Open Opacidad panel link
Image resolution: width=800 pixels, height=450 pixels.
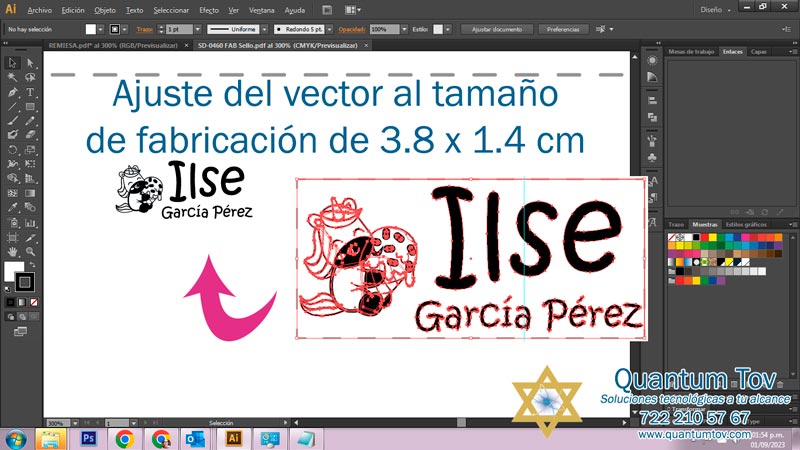pyautogui.click(x=352, y=30)
